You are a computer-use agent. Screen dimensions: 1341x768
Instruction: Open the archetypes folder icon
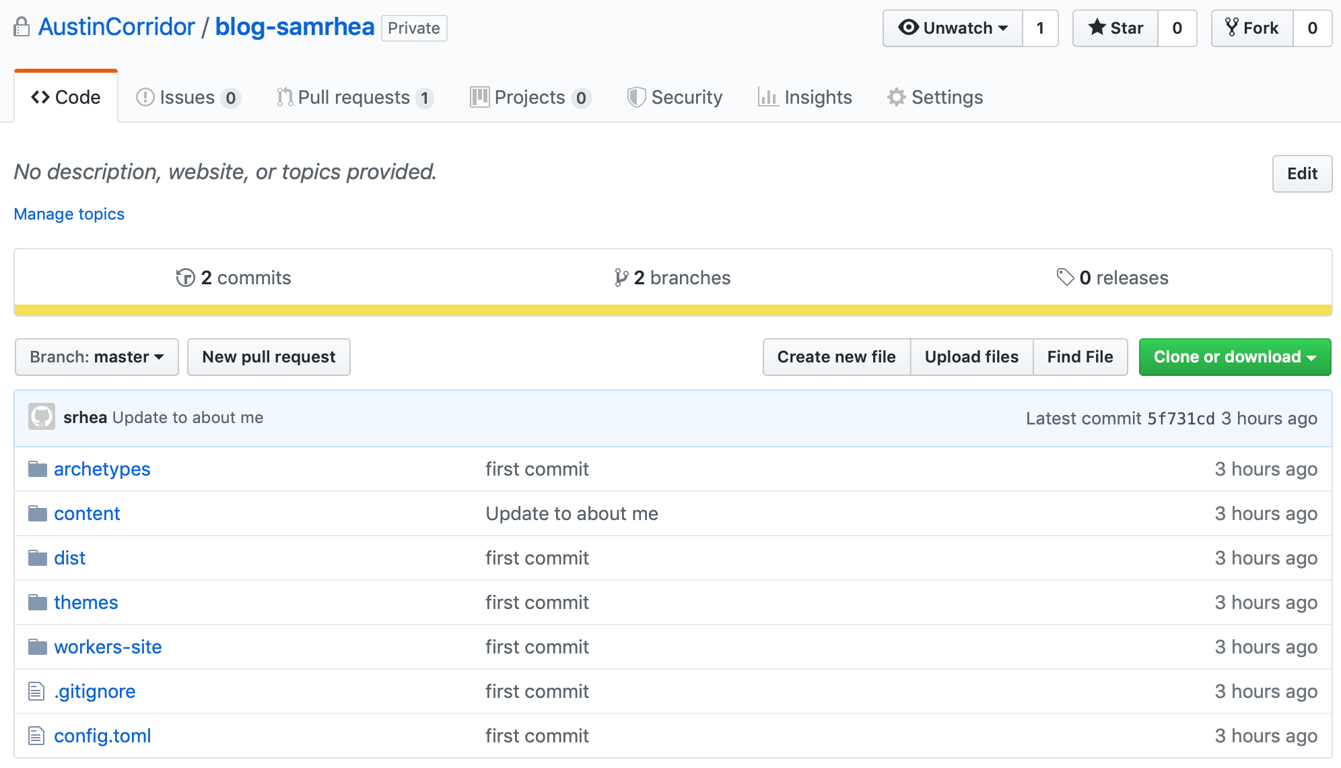[x=34, y=468]
